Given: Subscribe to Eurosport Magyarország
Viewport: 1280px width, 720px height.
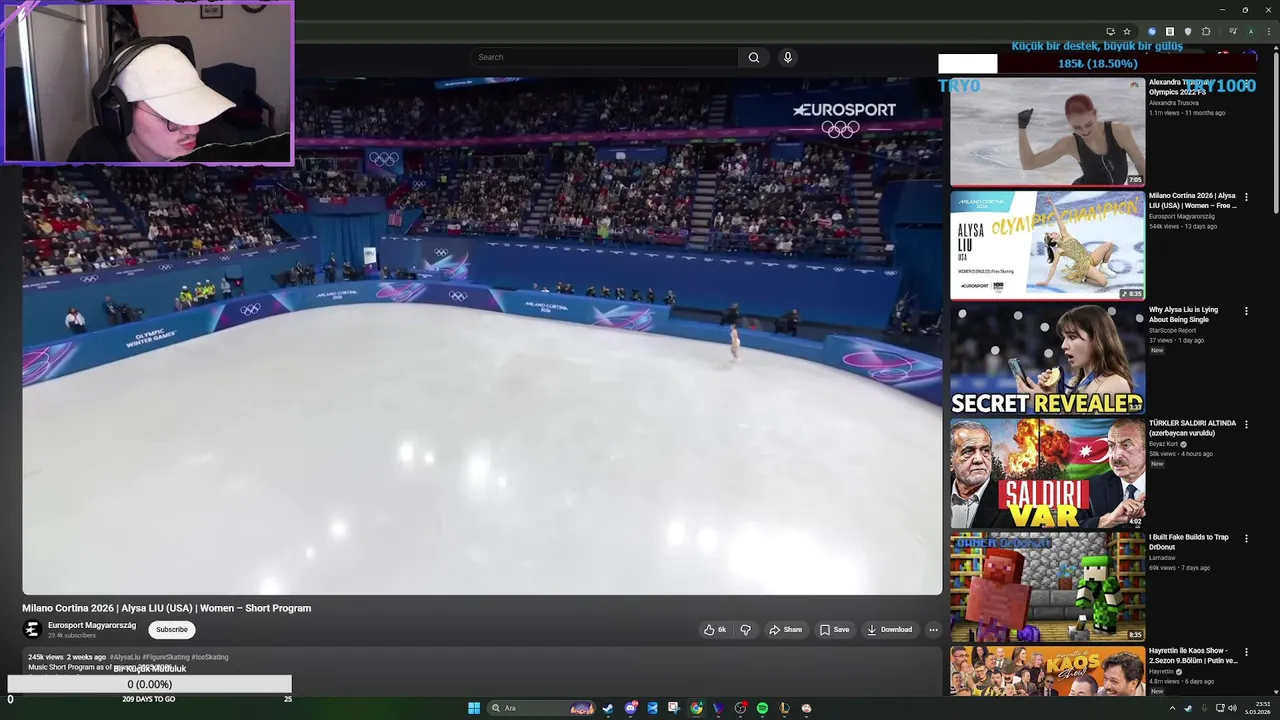Looking at the screenshot, I should pyautogui.click(x=172, y=630).
